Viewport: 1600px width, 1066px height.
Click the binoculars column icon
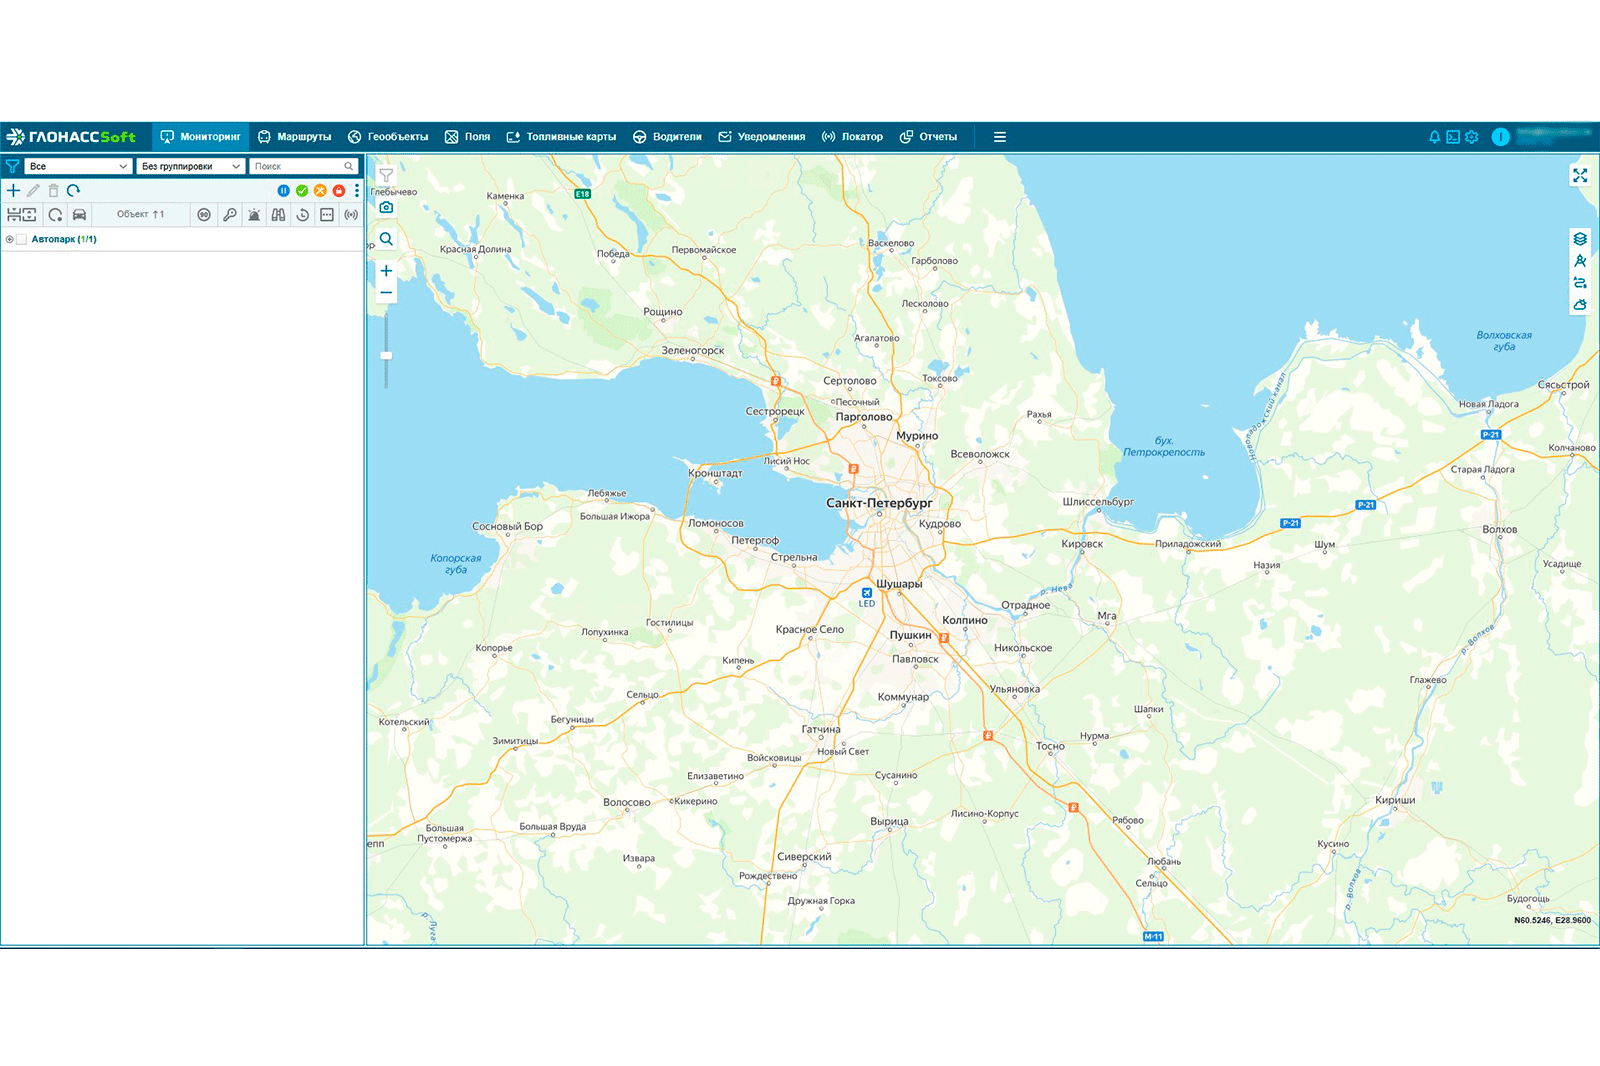[x=278, y=214]
